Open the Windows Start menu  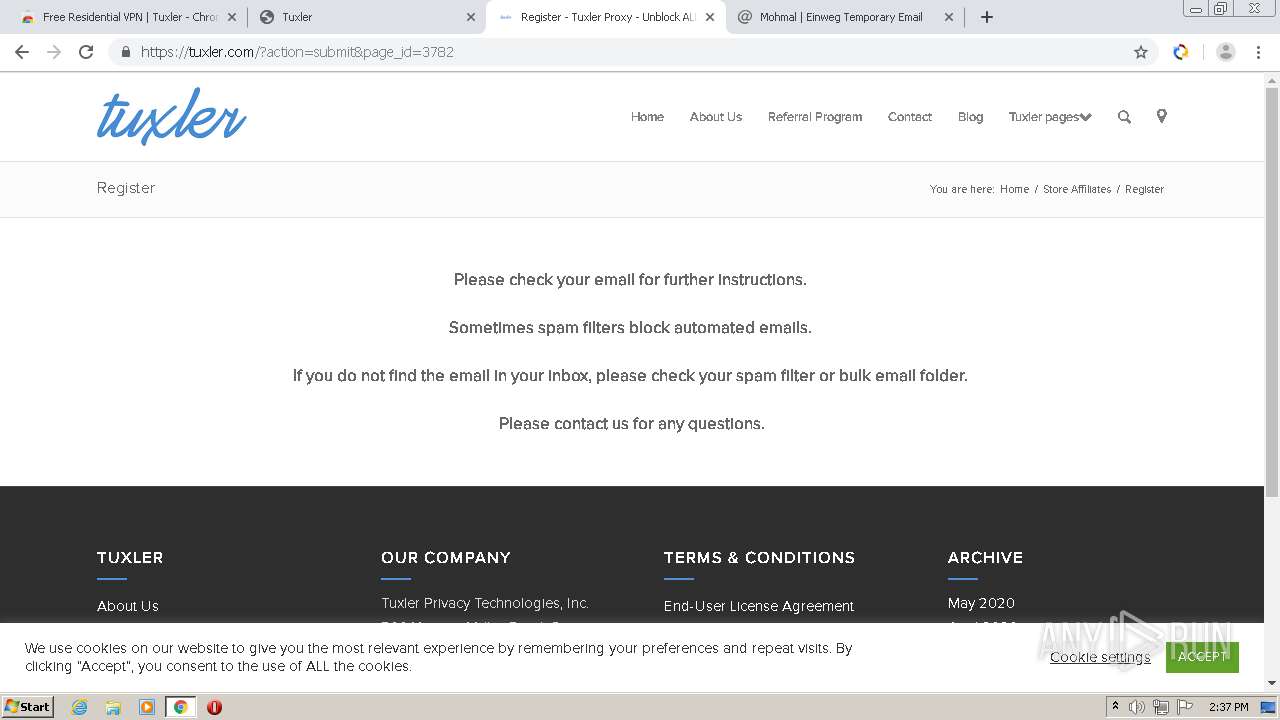click(x=28, y=706)
